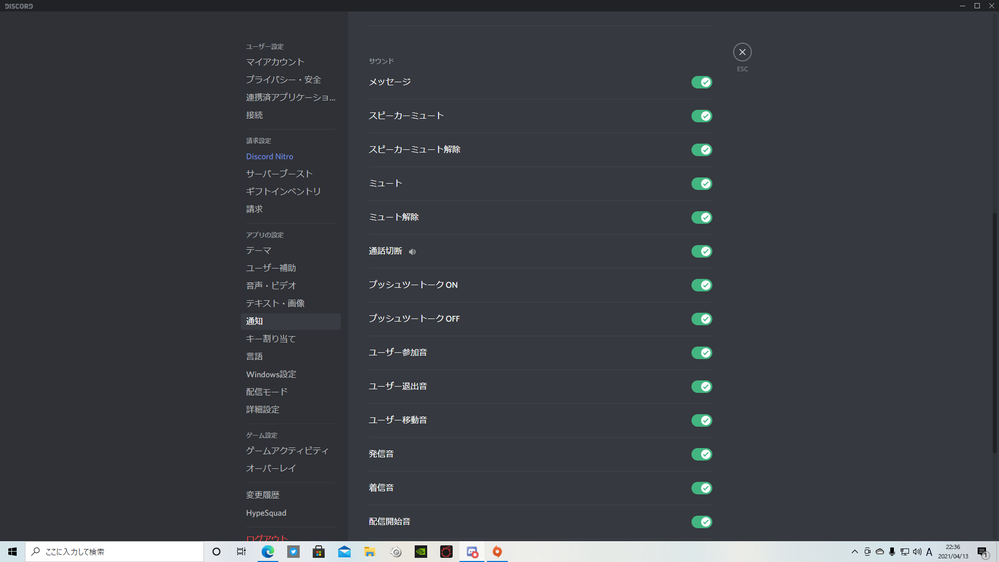Open the volume tray icon
The height and width of the screenshot is (562, 999).
(x=917, y=552)
